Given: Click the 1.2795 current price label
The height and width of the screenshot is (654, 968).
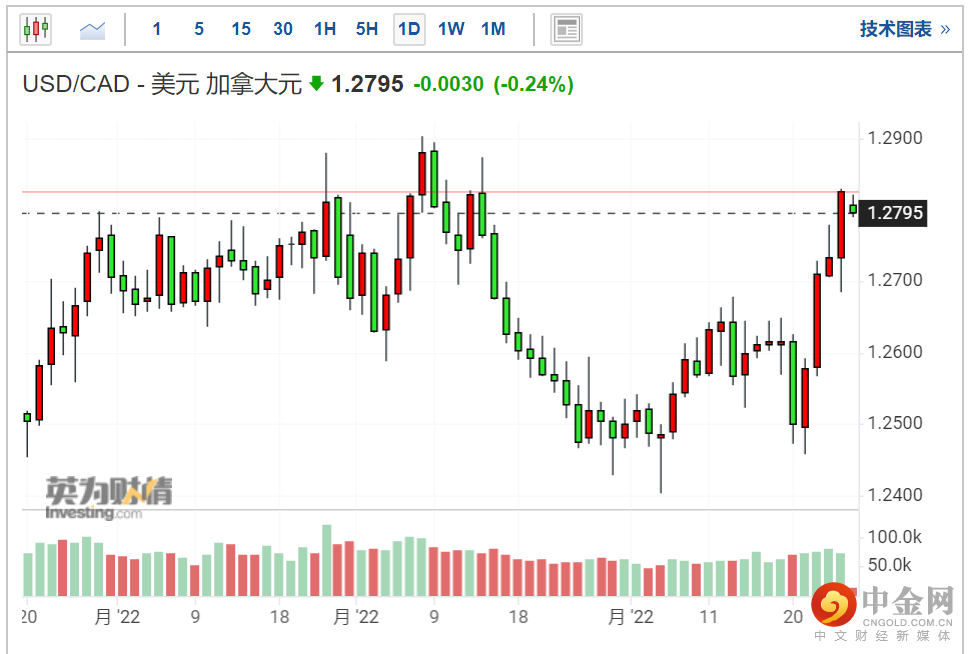Looking at the screenshot, I should coord(896,213).
